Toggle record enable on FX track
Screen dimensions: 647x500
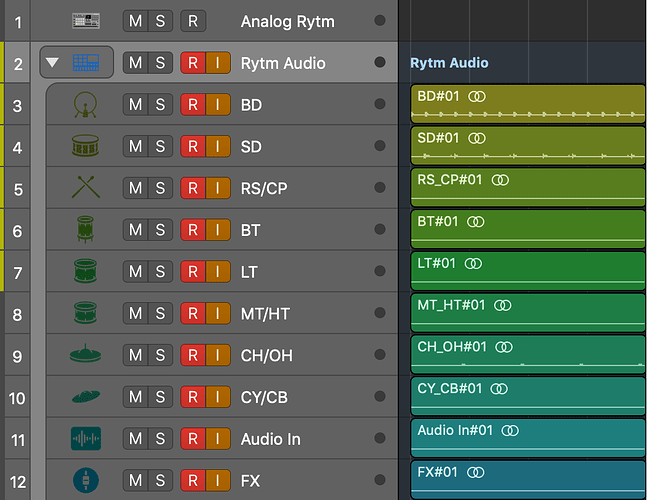(193, 481)
